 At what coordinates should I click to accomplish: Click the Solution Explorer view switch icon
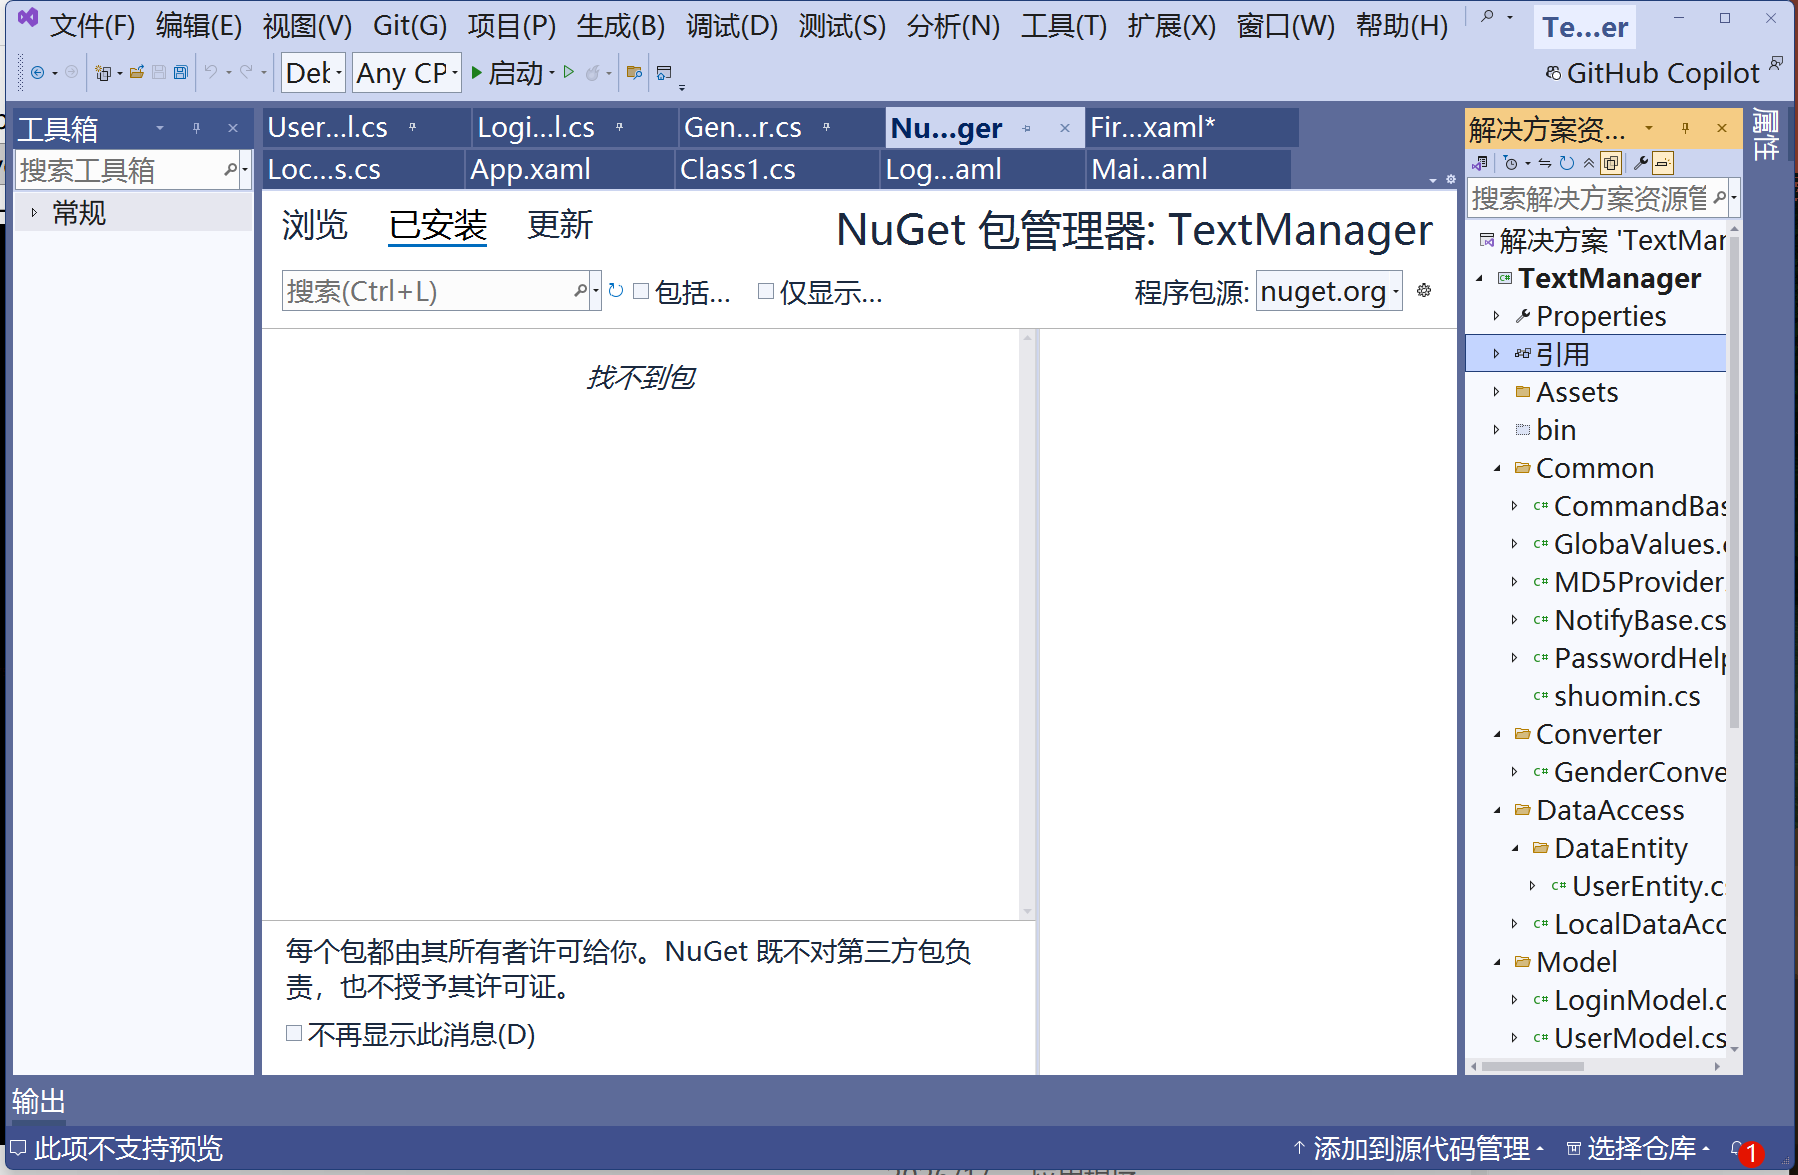coord(1480,163)
